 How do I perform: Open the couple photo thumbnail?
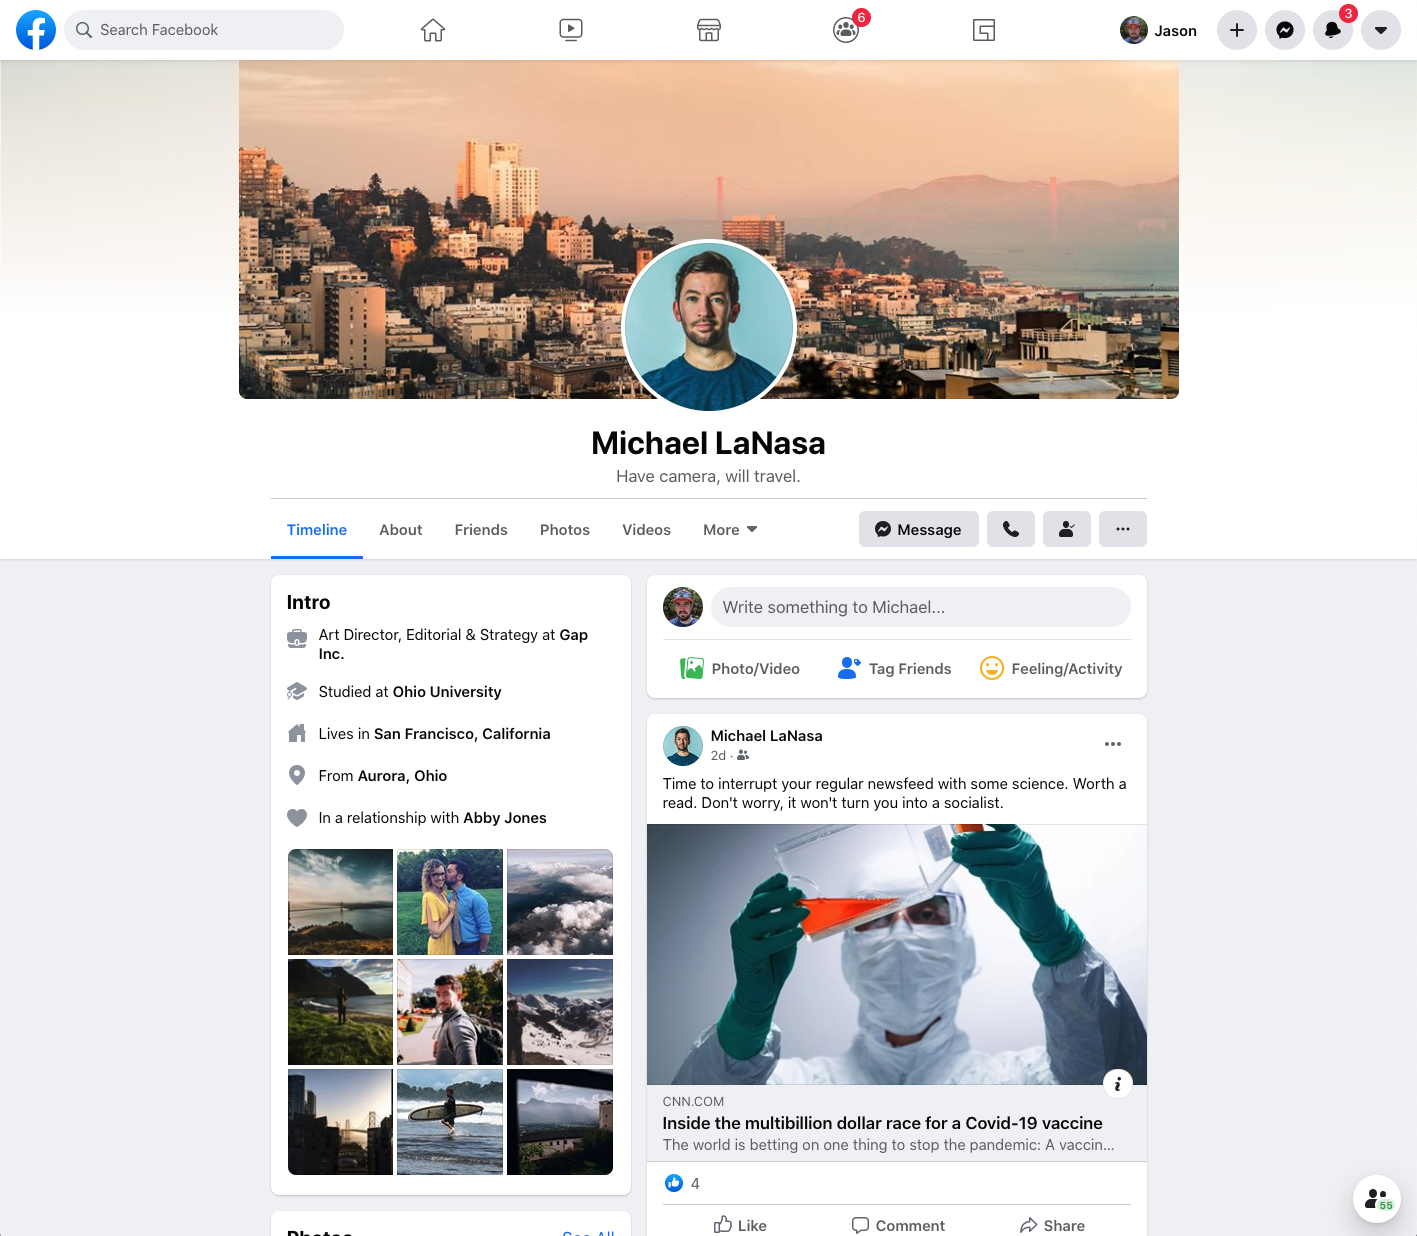450,902
